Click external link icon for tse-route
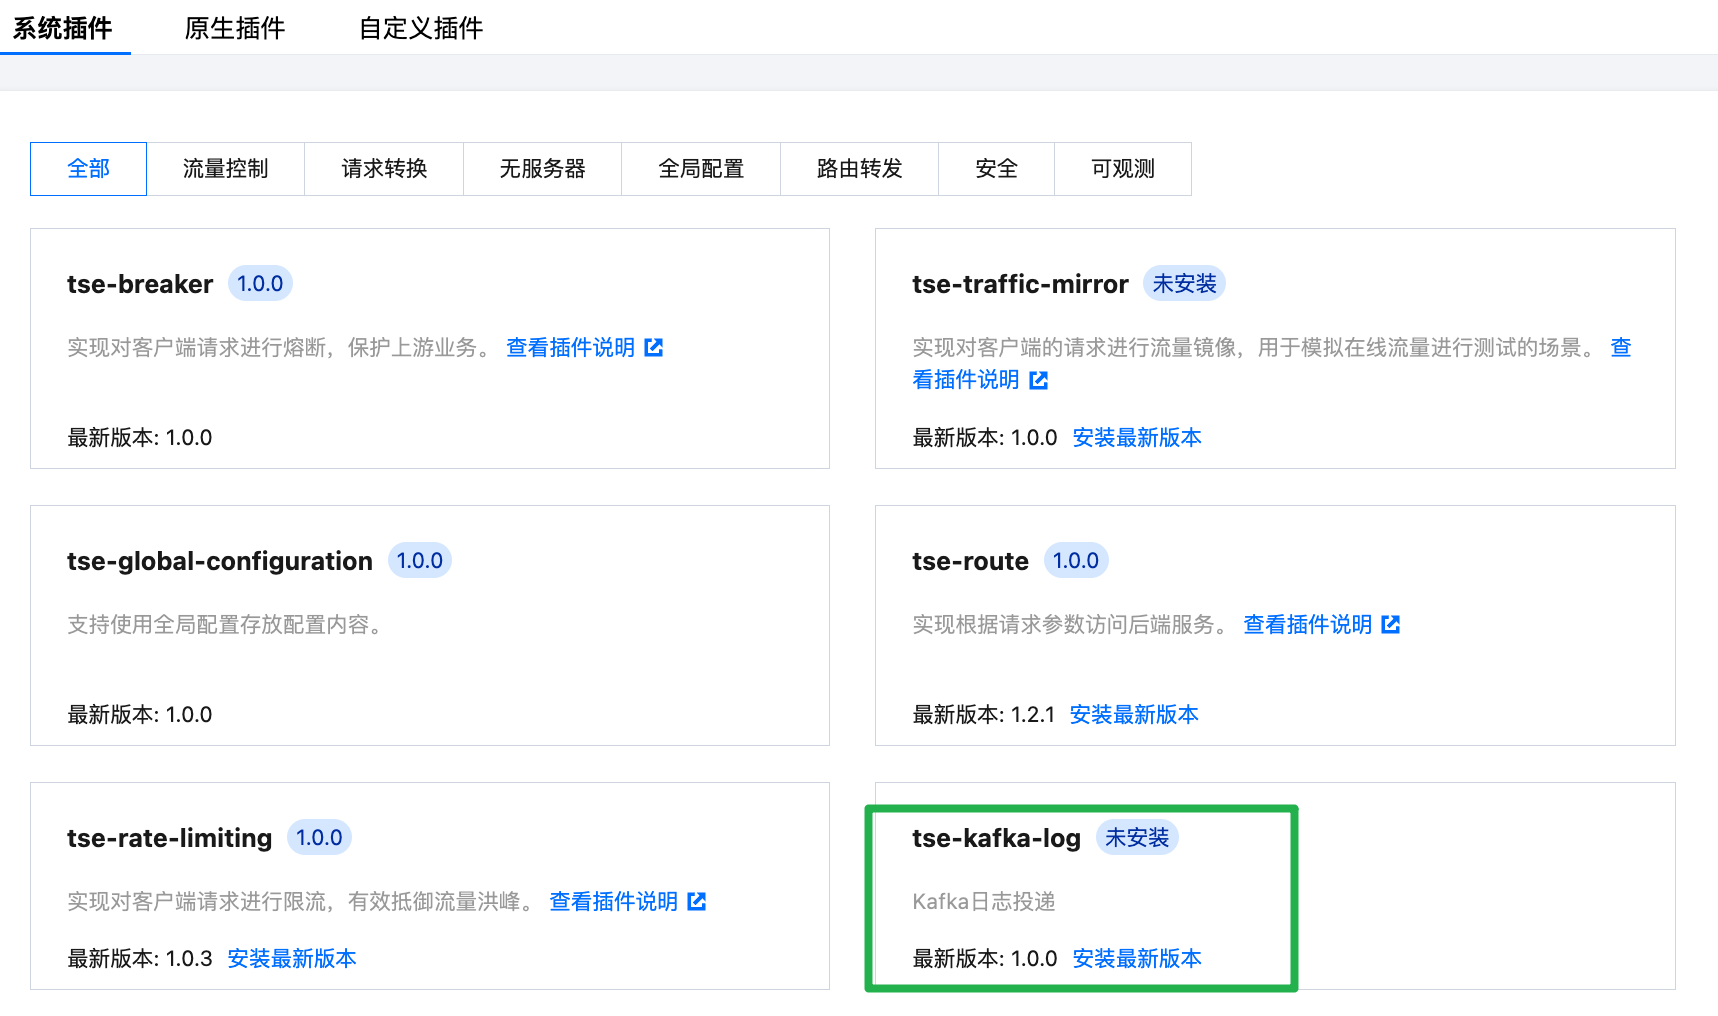1718x1016 pixels. pos(1391,624)
